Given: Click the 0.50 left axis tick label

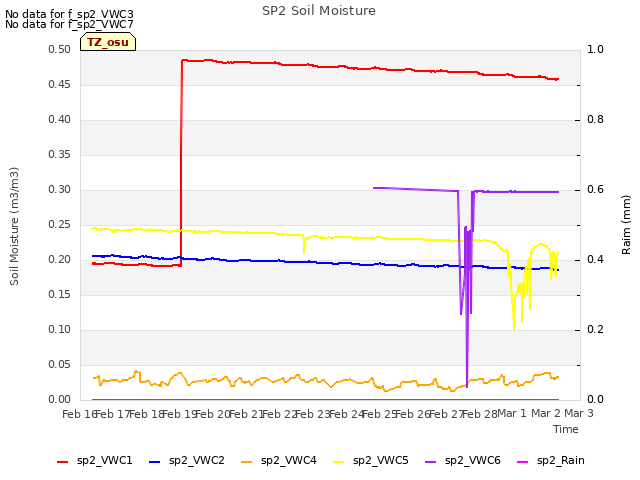Looking at the screenshot, I should click(x=60, y=49).
